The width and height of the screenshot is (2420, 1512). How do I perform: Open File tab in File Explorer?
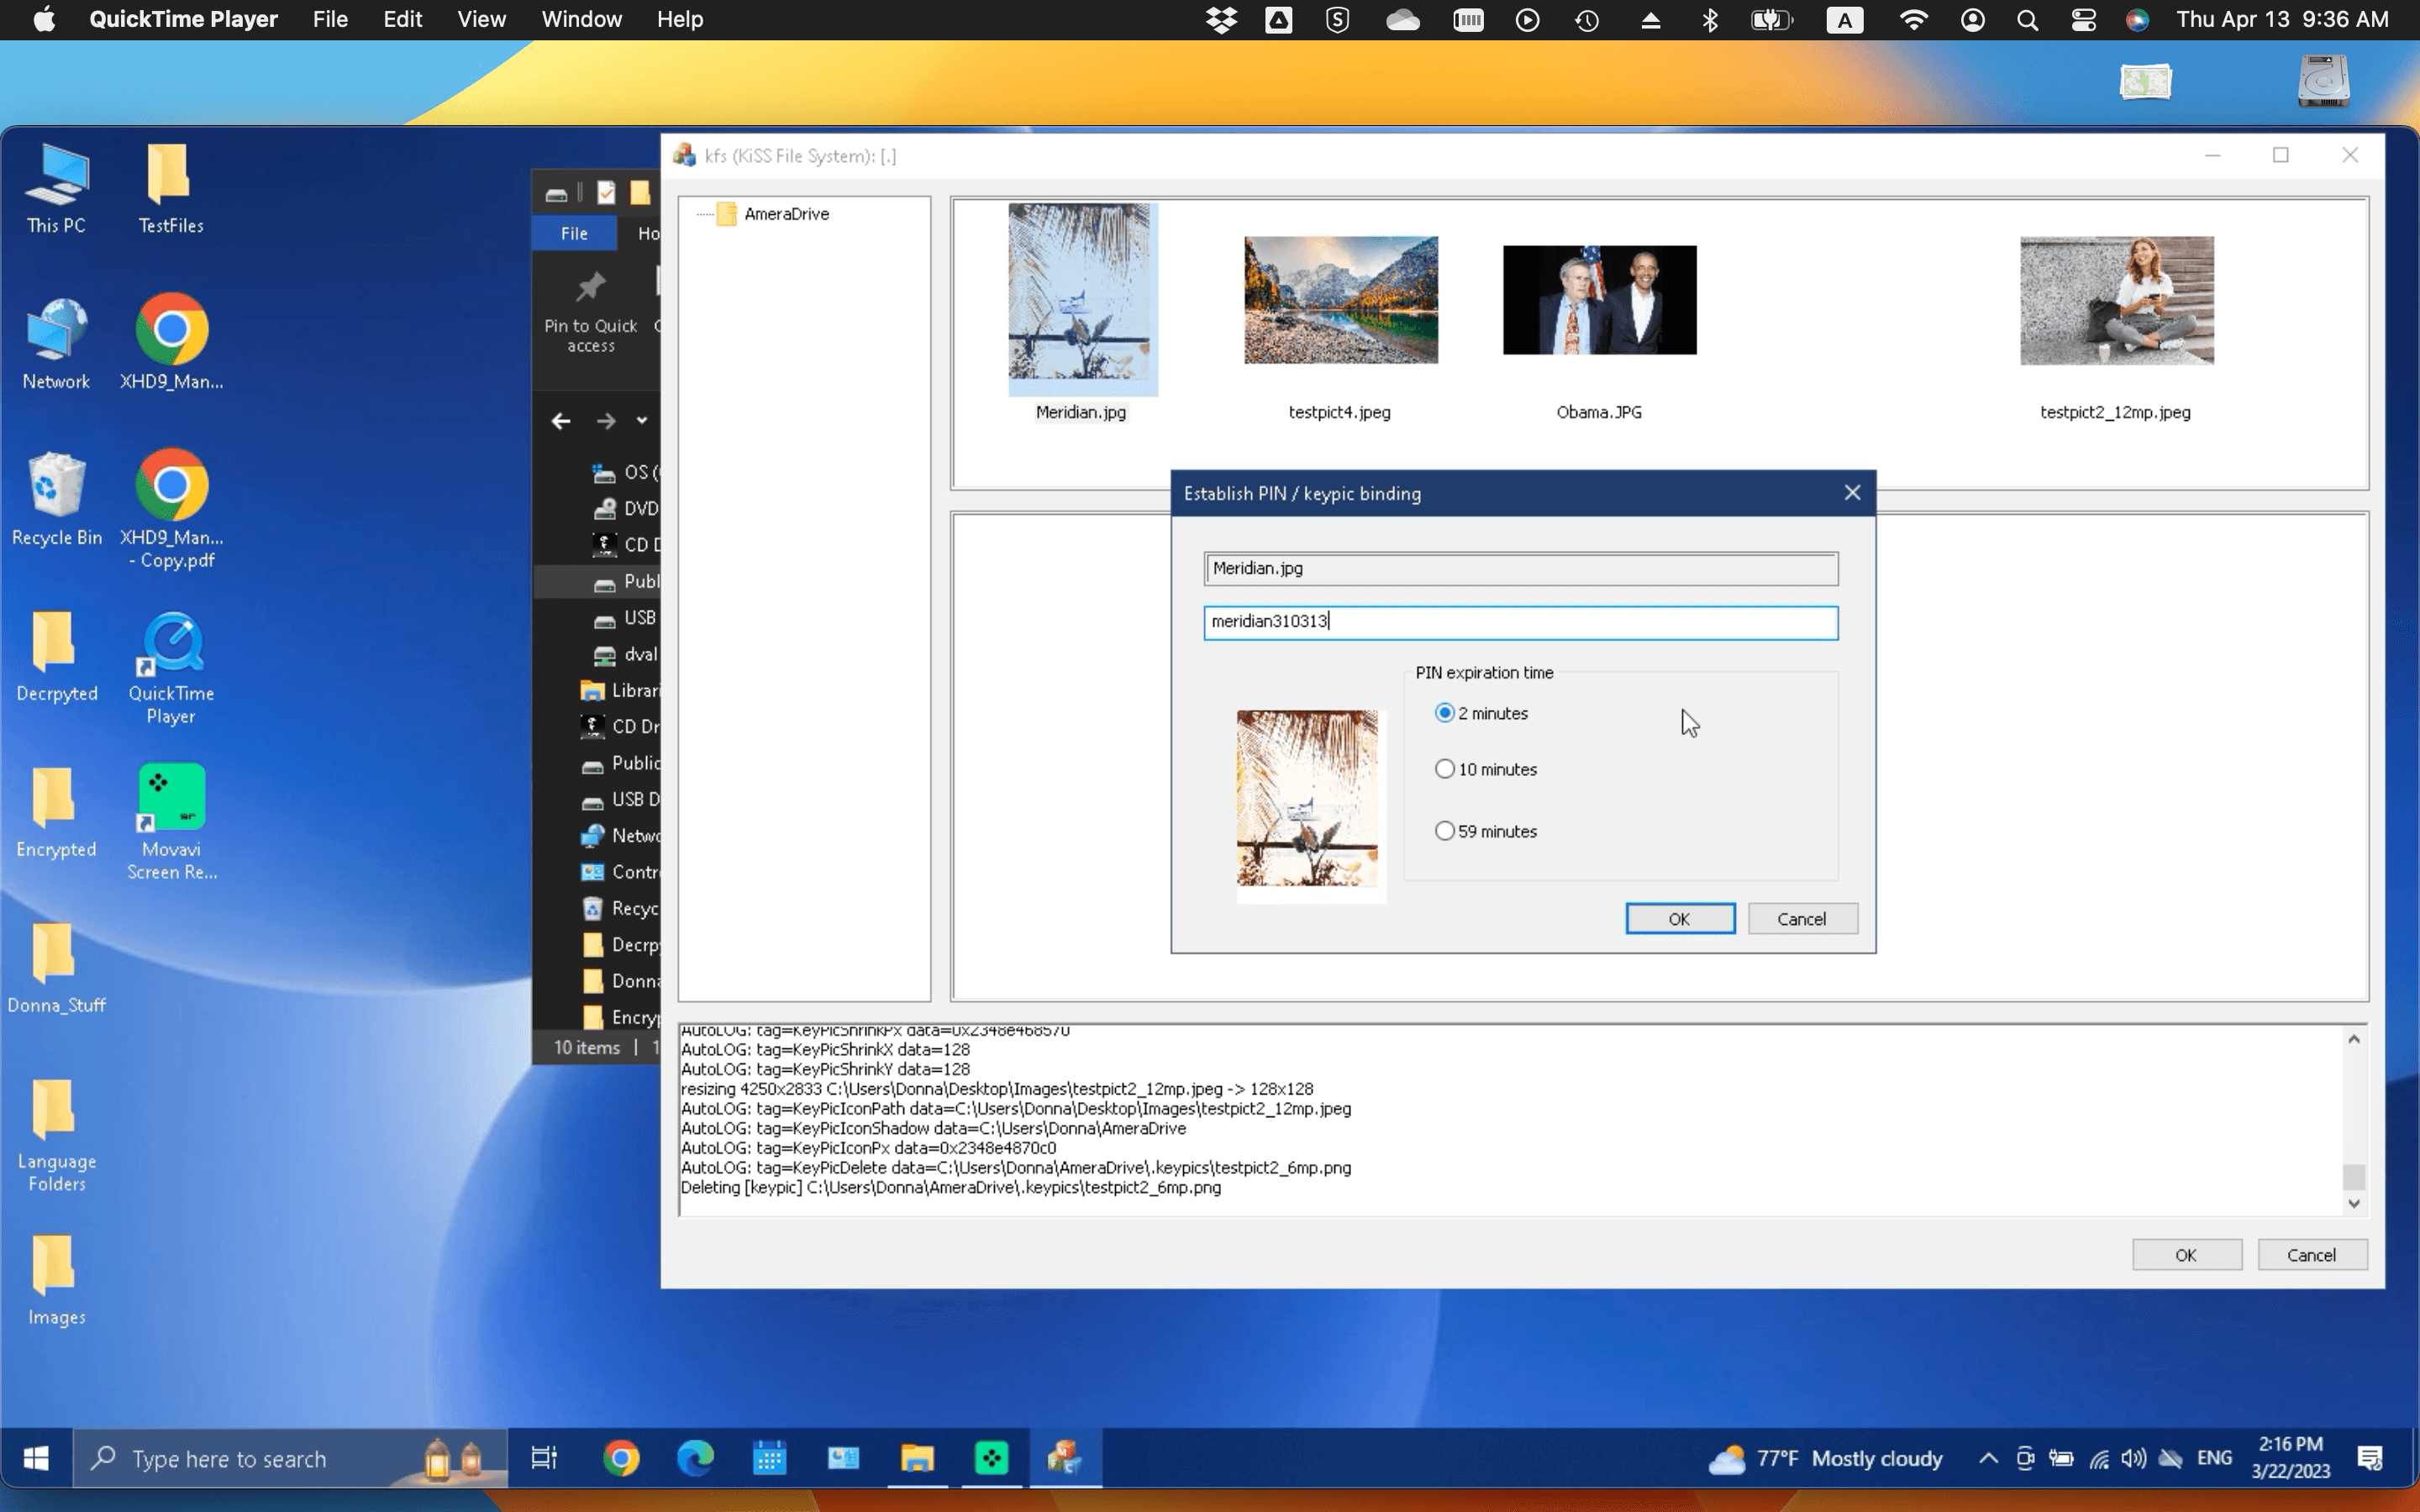point(574,233)
